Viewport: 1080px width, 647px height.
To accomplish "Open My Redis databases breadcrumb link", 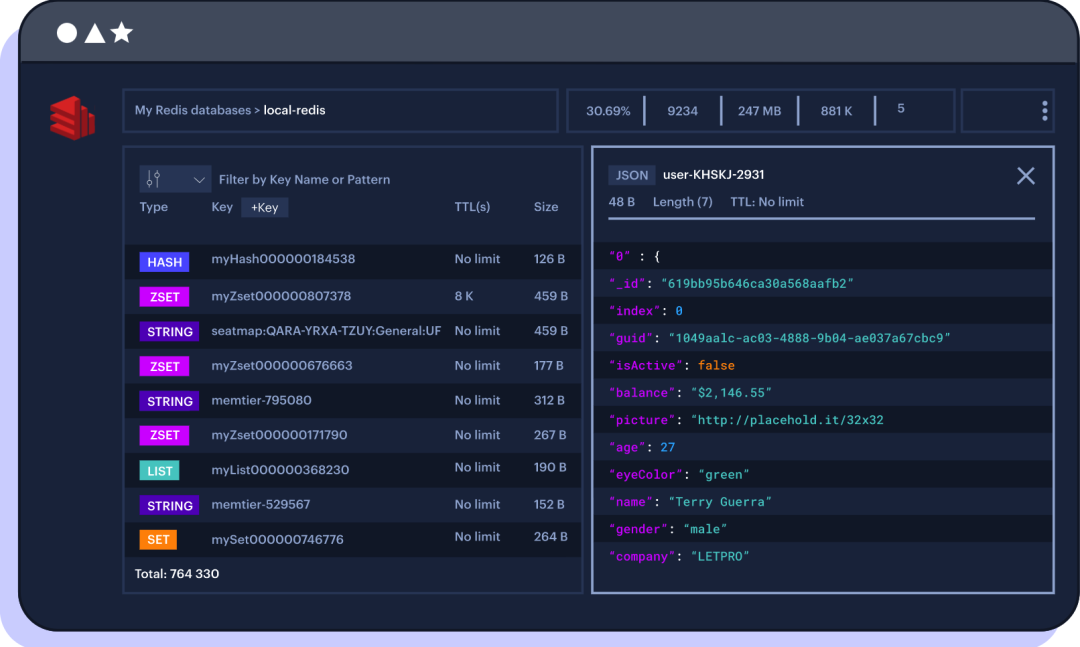I will coord(192,111).
